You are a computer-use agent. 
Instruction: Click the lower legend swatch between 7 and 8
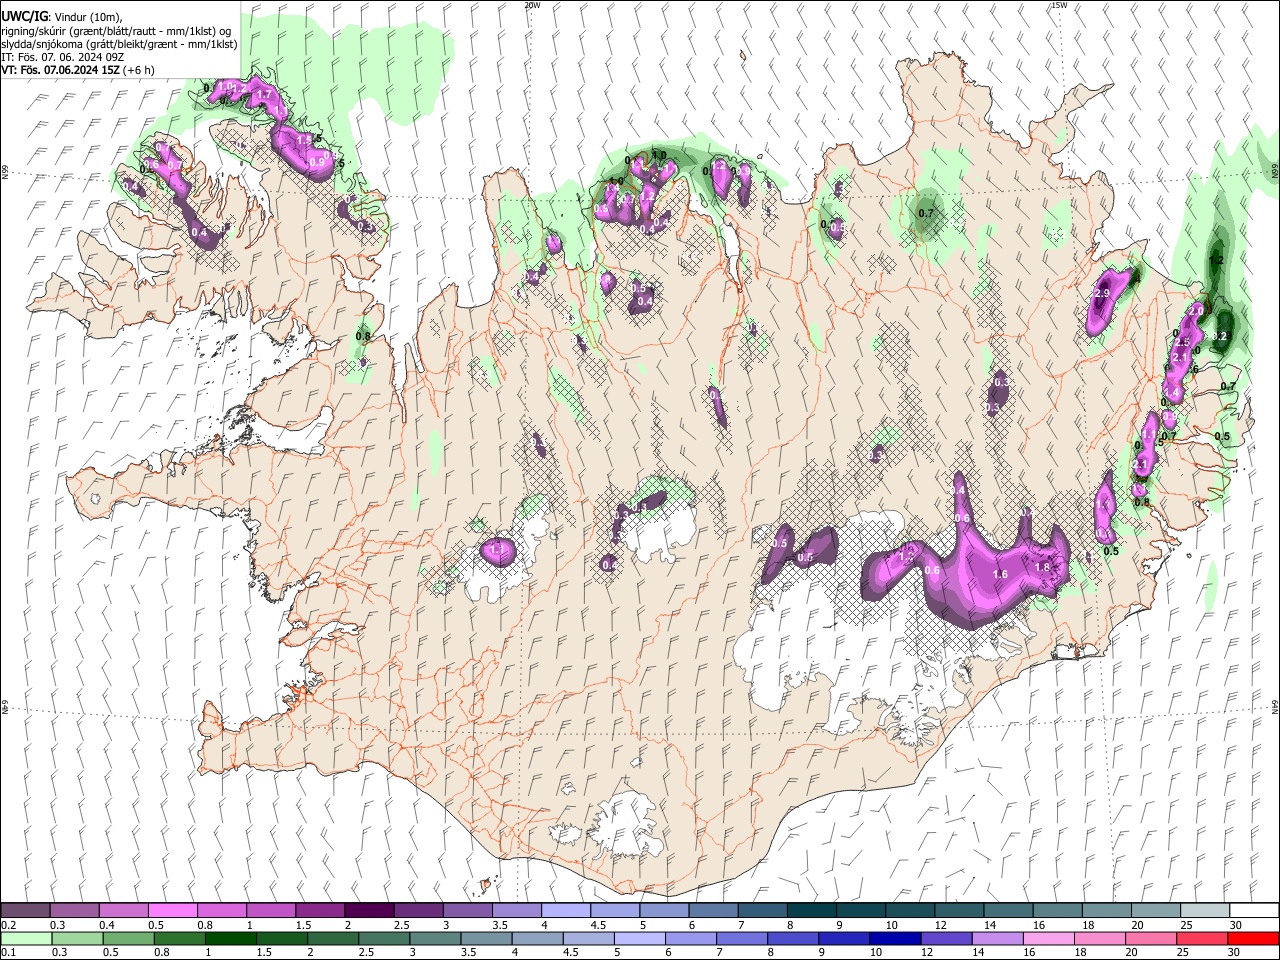[x=742, y=938]
